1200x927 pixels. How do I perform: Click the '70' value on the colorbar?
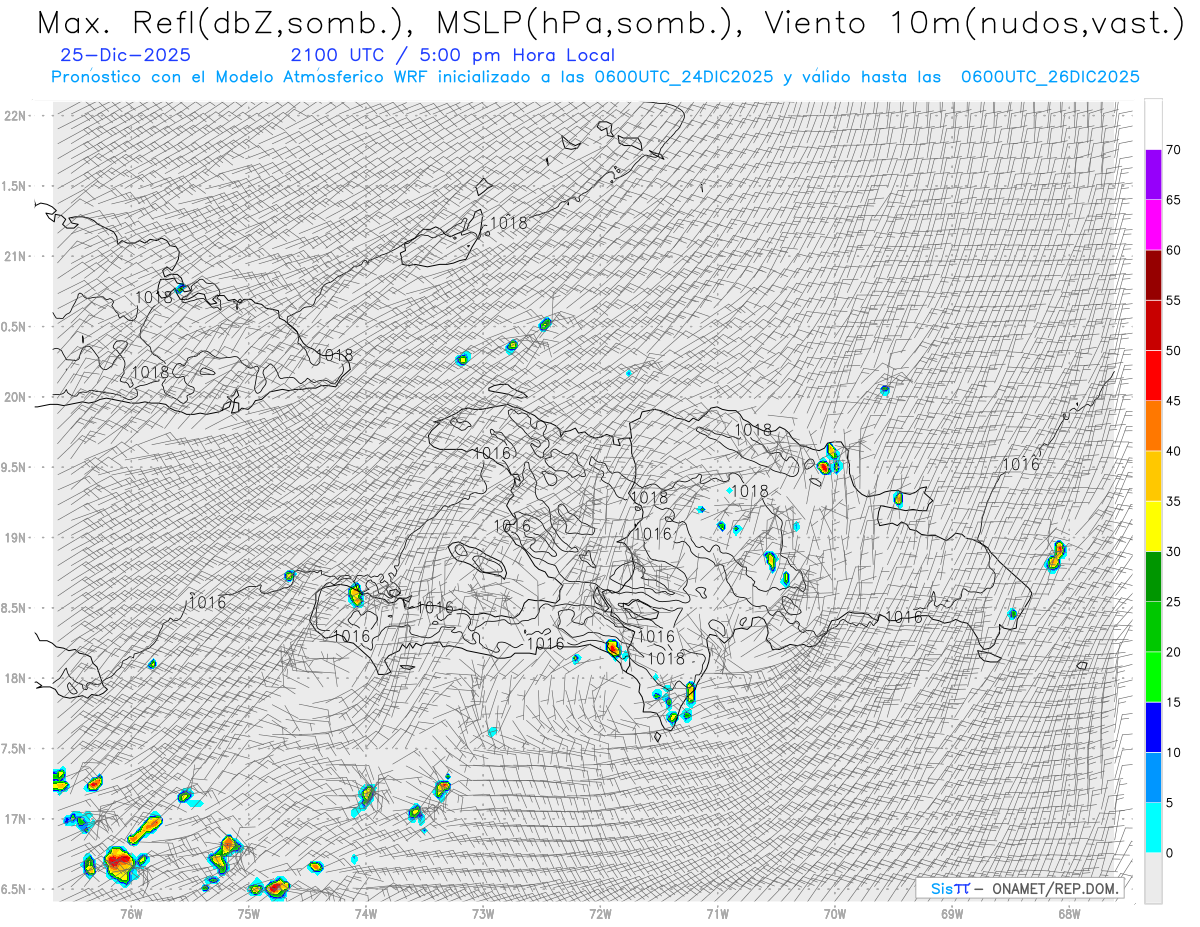pos(1173,151)
